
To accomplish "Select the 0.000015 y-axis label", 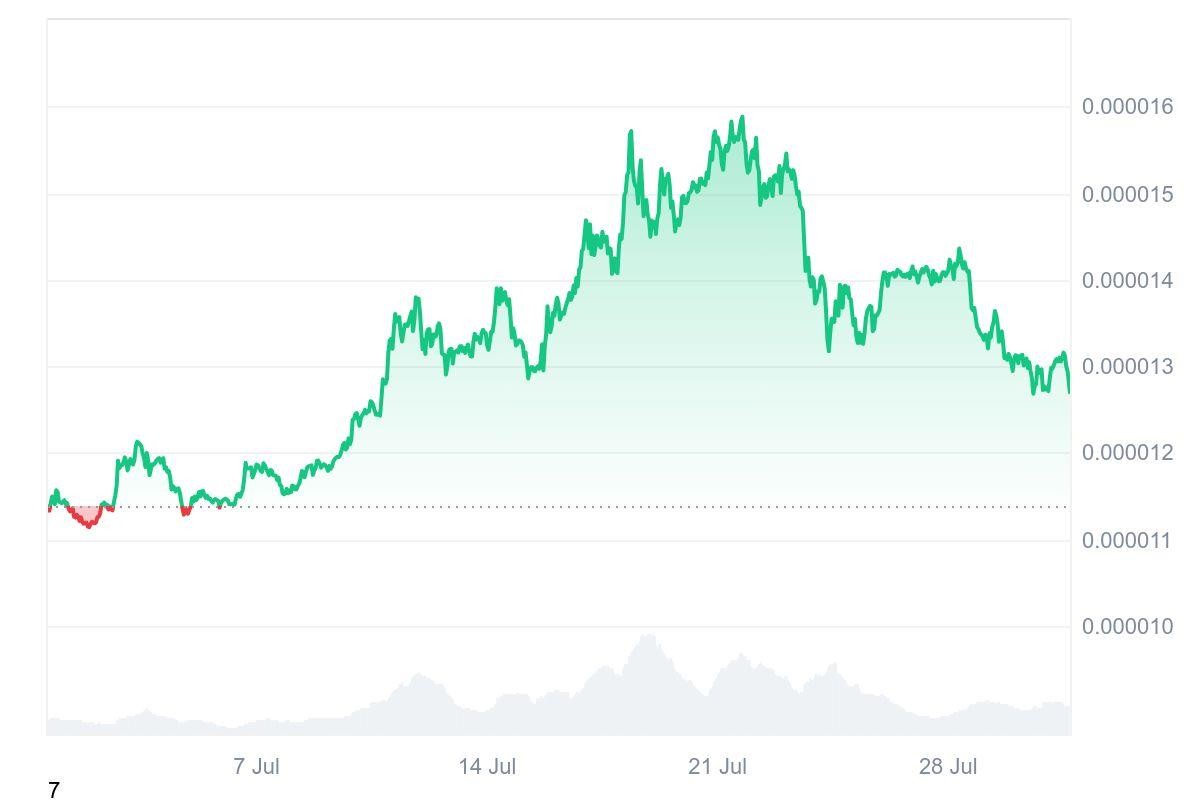I will [x=1127, y=194].
